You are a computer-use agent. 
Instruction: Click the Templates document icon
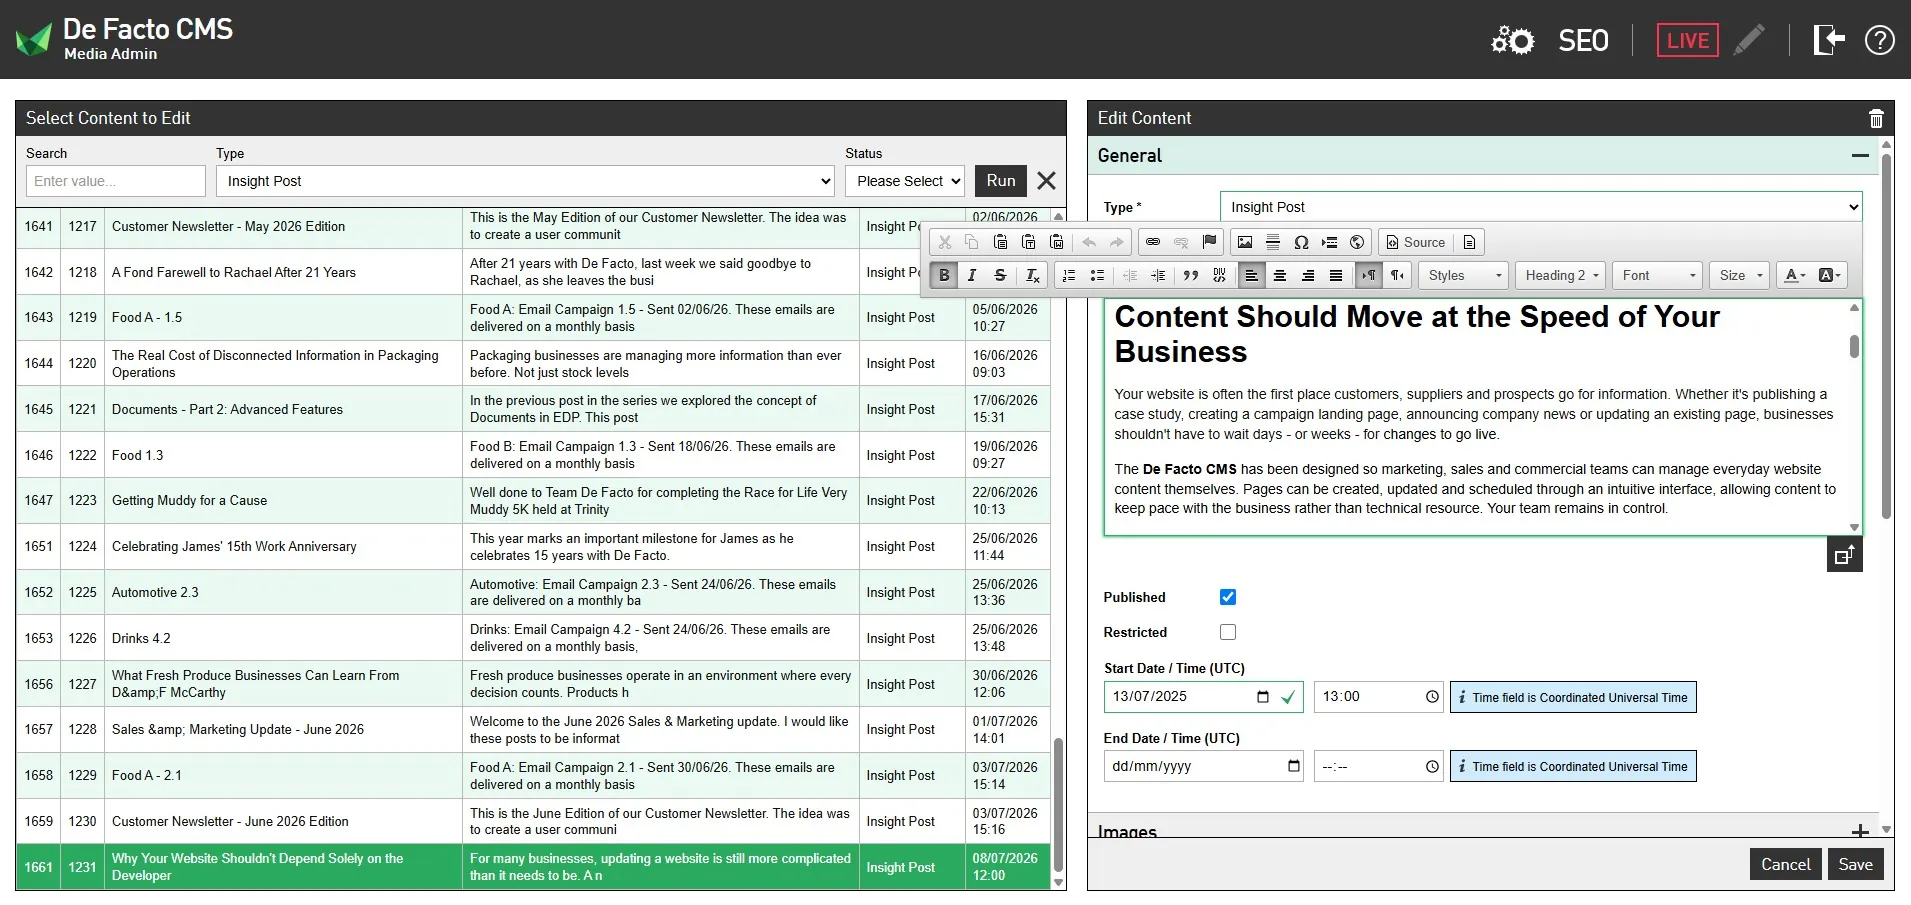[1469, 242]
